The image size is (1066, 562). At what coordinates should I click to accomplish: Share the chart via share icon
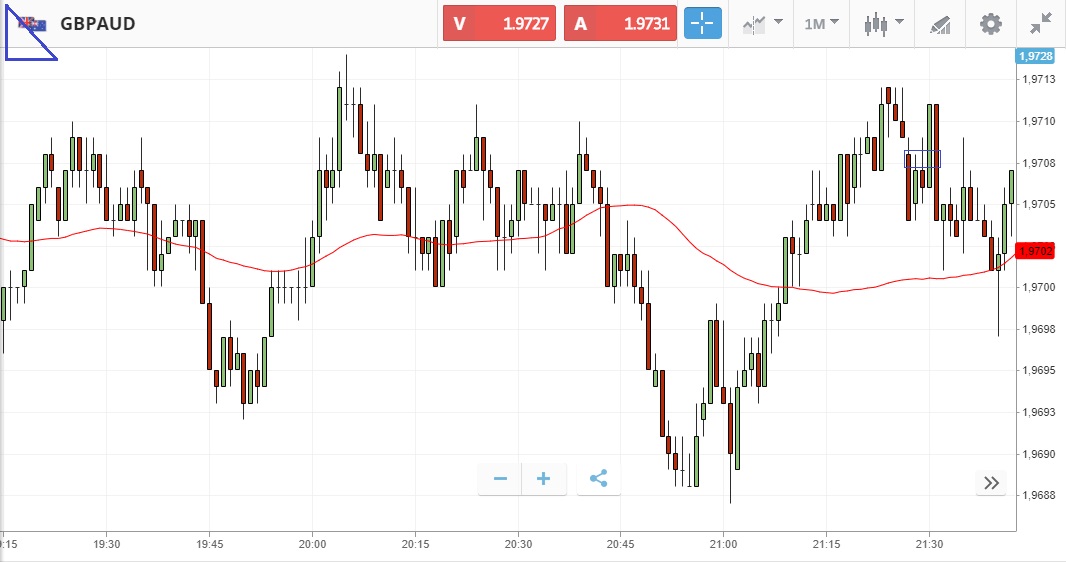pos(598,479)
